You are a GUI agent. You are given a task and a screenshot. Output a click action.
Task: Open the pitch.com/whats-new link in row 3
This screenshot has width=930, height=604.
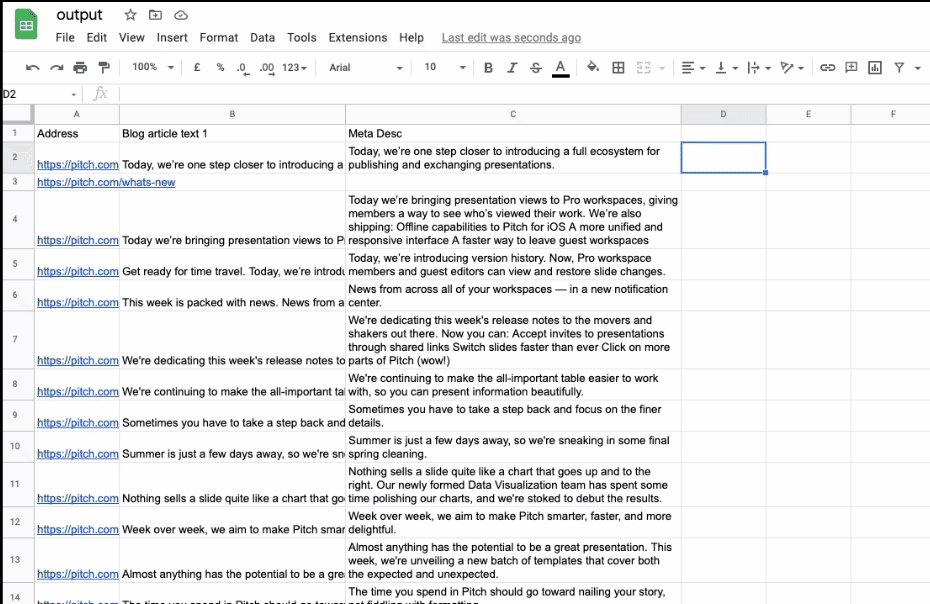tap(106, 182)
